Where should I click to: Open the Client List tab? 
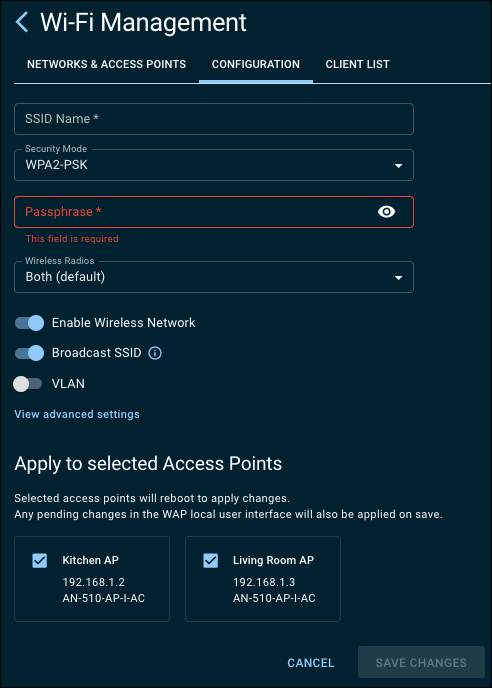pos(357,64)
